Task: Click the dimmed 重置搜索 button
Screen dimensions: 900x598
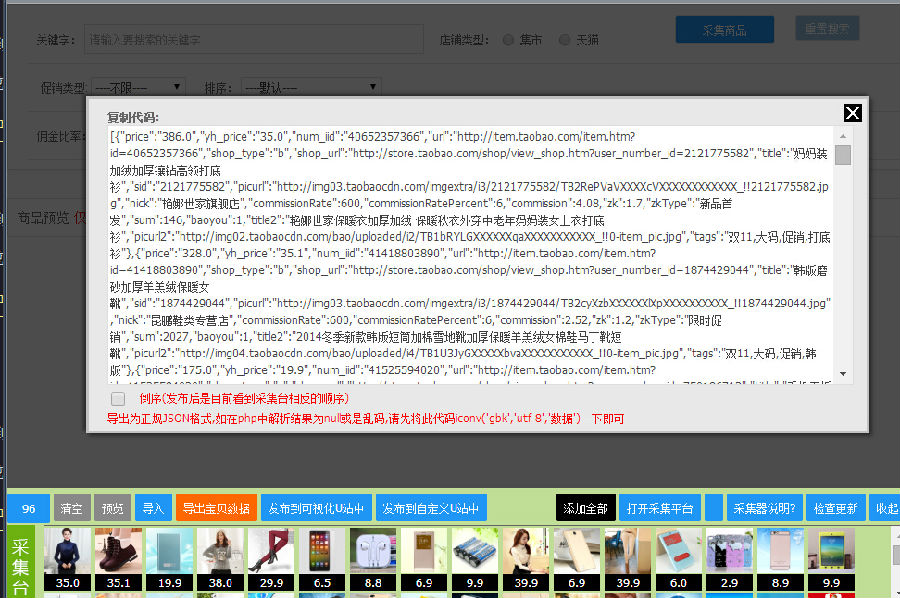Action: tap(827, 28)
